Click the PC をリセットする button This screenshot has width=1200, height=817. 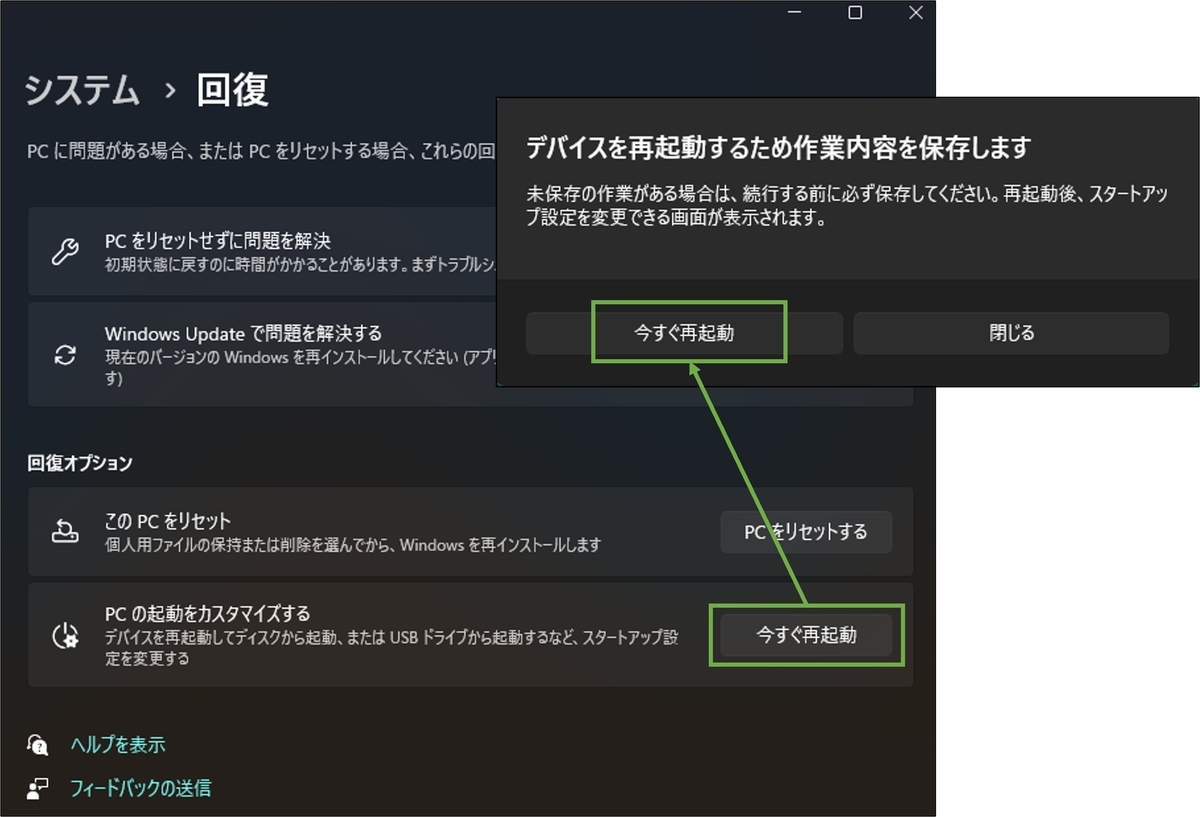click(x=806, y=532)
